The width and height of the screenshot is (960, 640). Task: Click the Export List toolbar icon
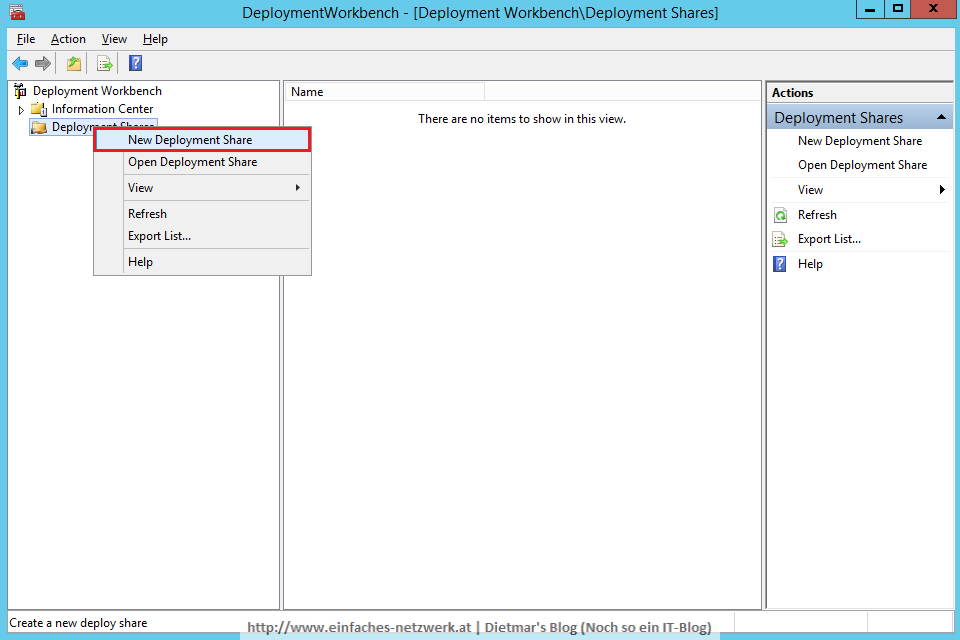point(105,63)
